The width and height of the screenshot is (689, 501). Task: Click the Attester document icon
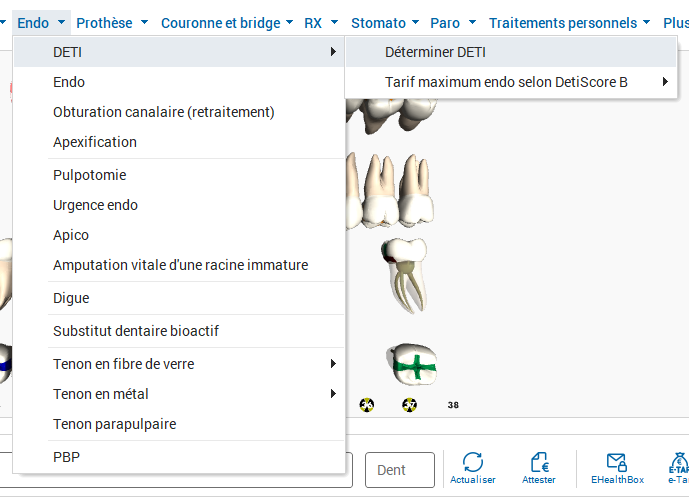[539, 462]
